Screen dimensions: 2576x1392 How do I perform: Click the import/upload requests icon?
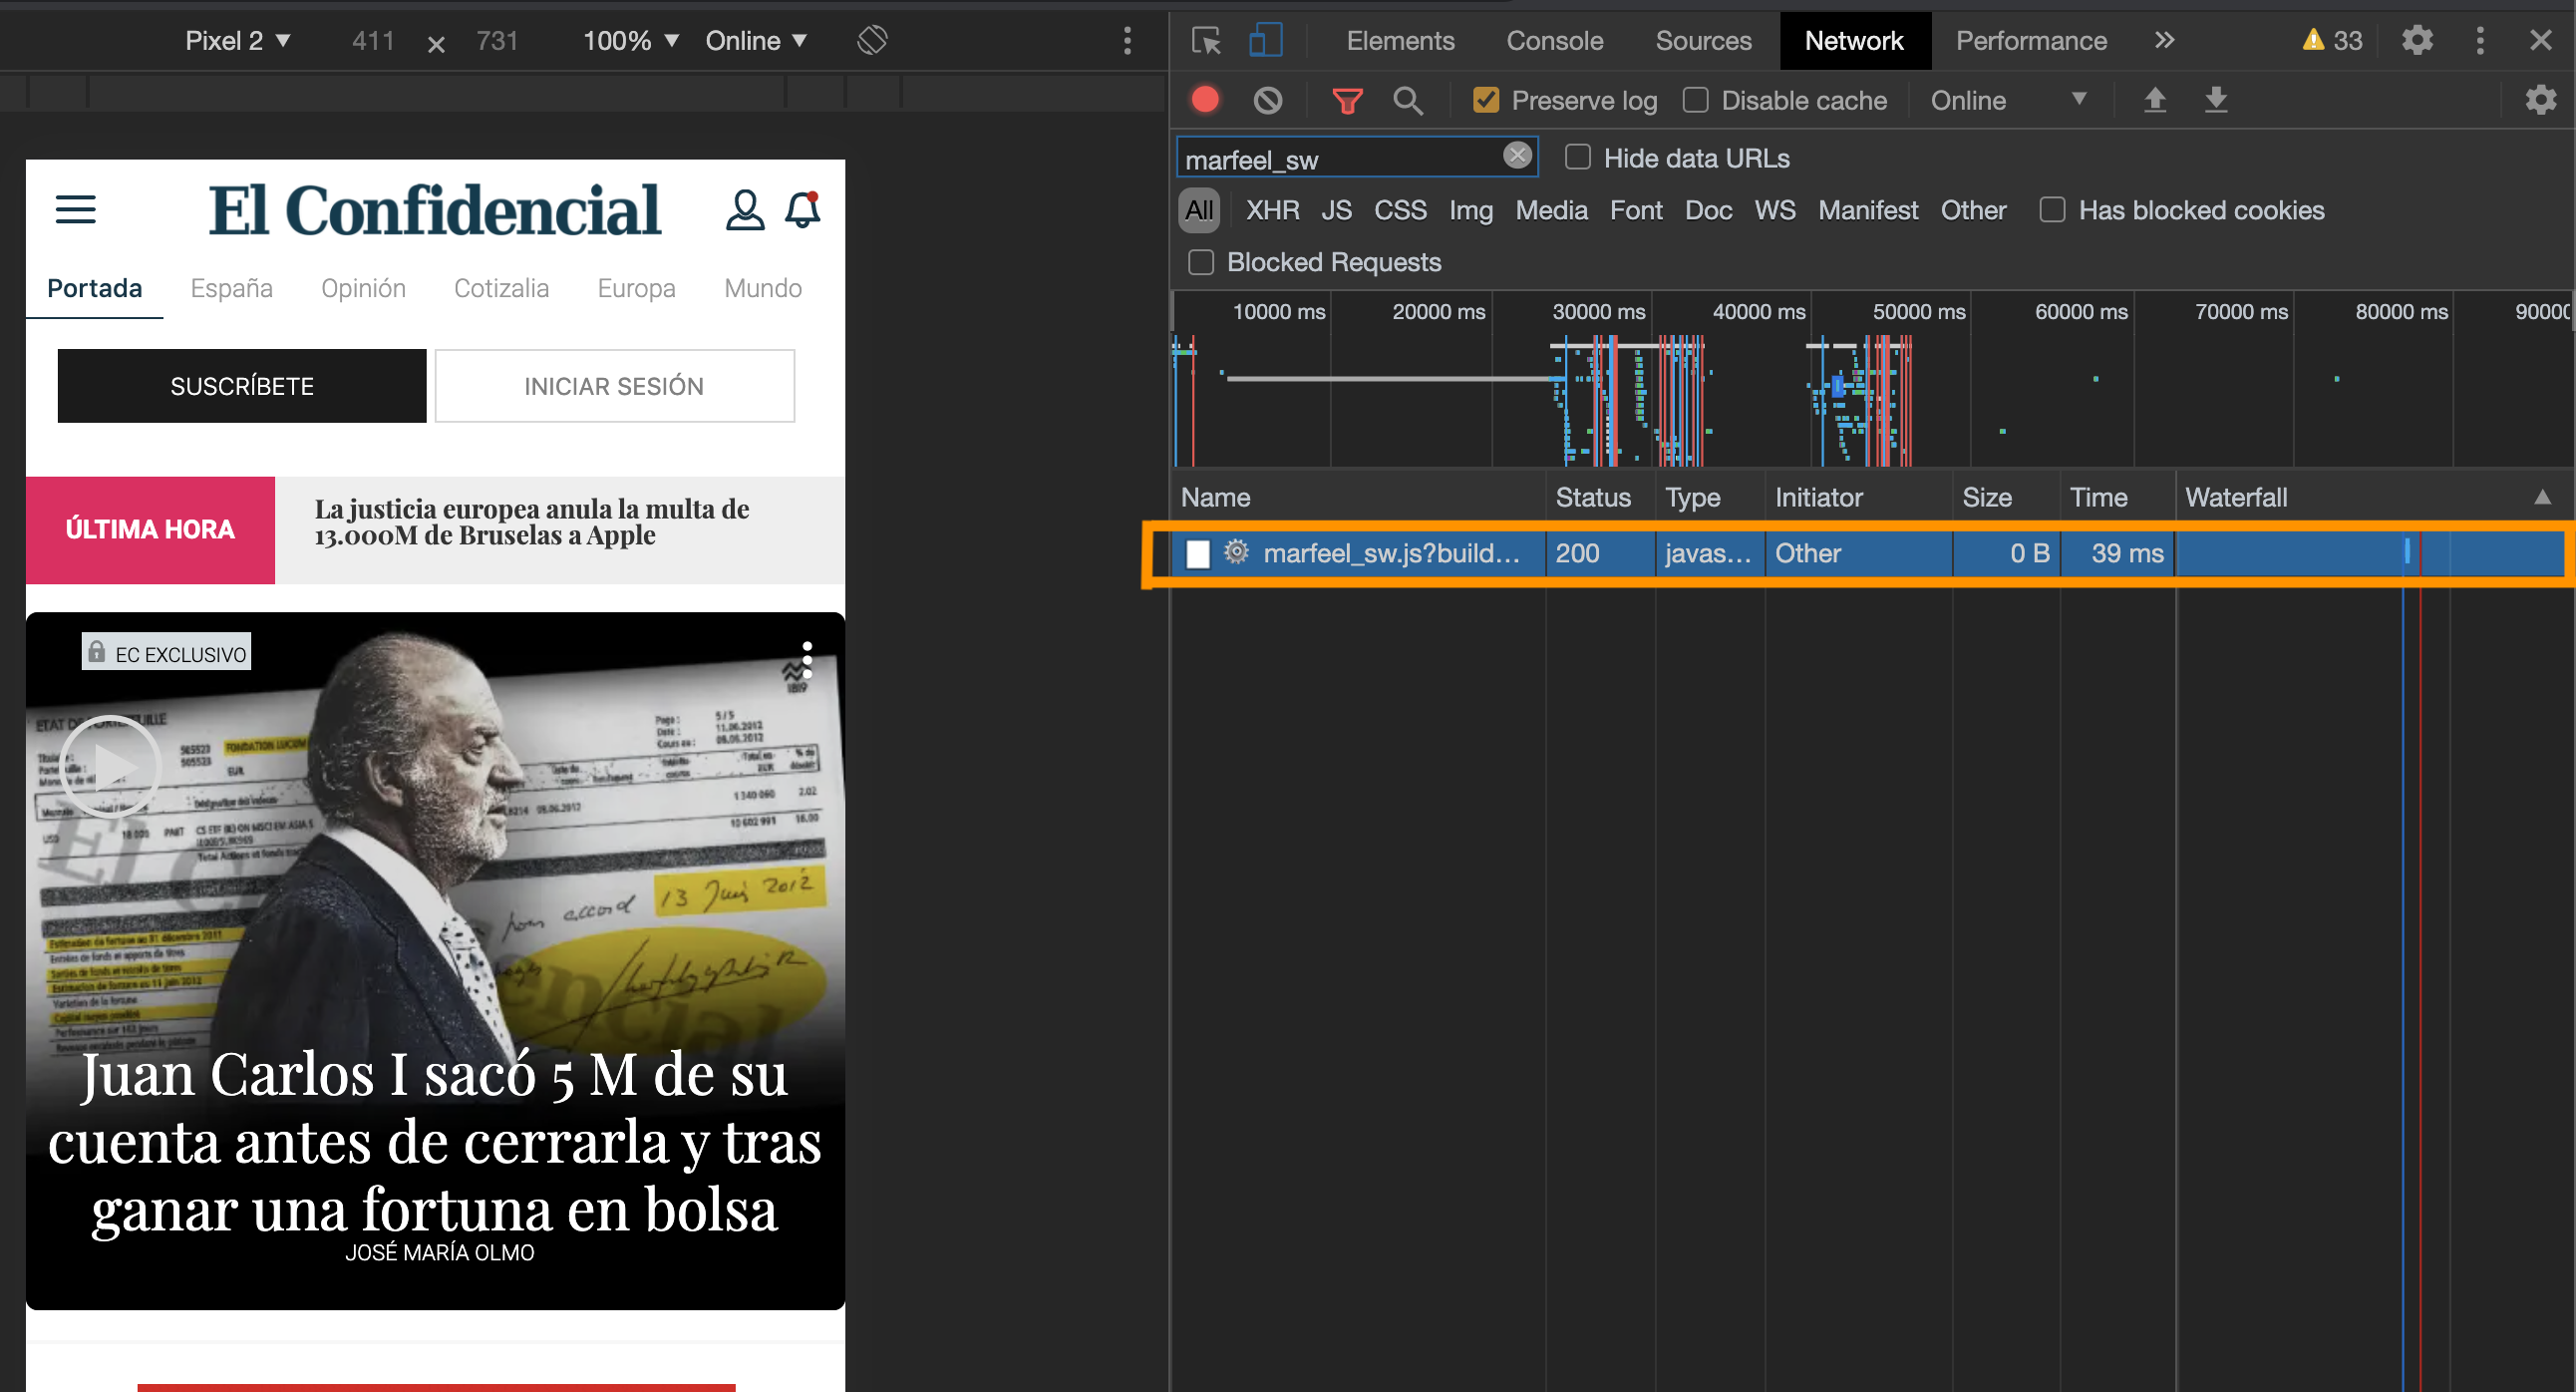click(x=2154, y=100)
